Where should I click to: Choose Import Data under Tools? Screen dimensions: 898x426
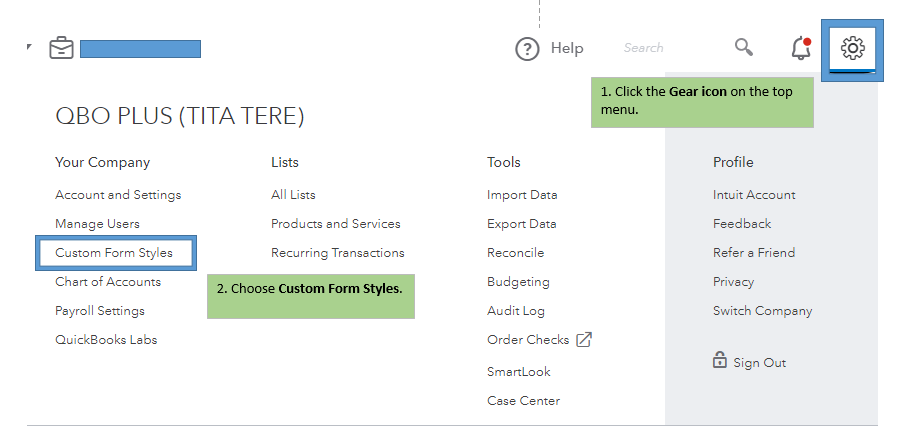[522, 195]
